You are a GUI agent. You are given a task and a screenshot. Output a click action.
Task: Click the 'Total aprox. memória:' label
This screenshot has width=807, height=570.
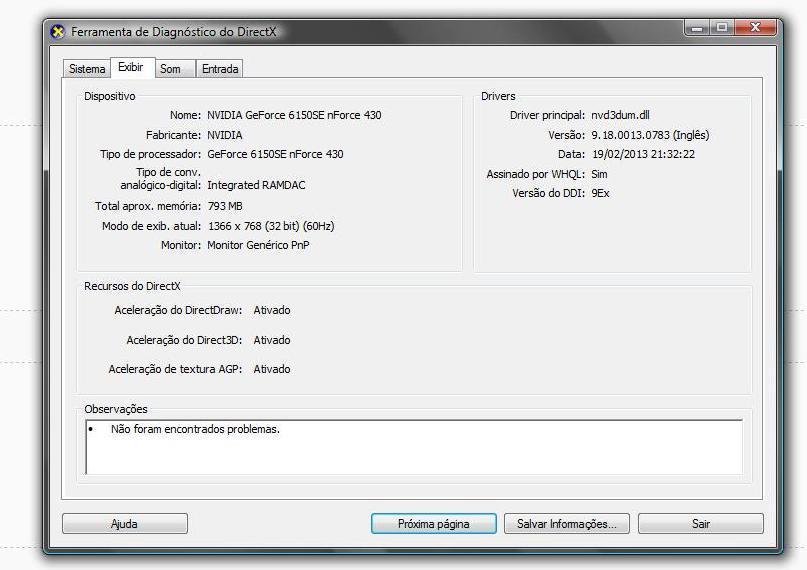click(x=148, y=206)
